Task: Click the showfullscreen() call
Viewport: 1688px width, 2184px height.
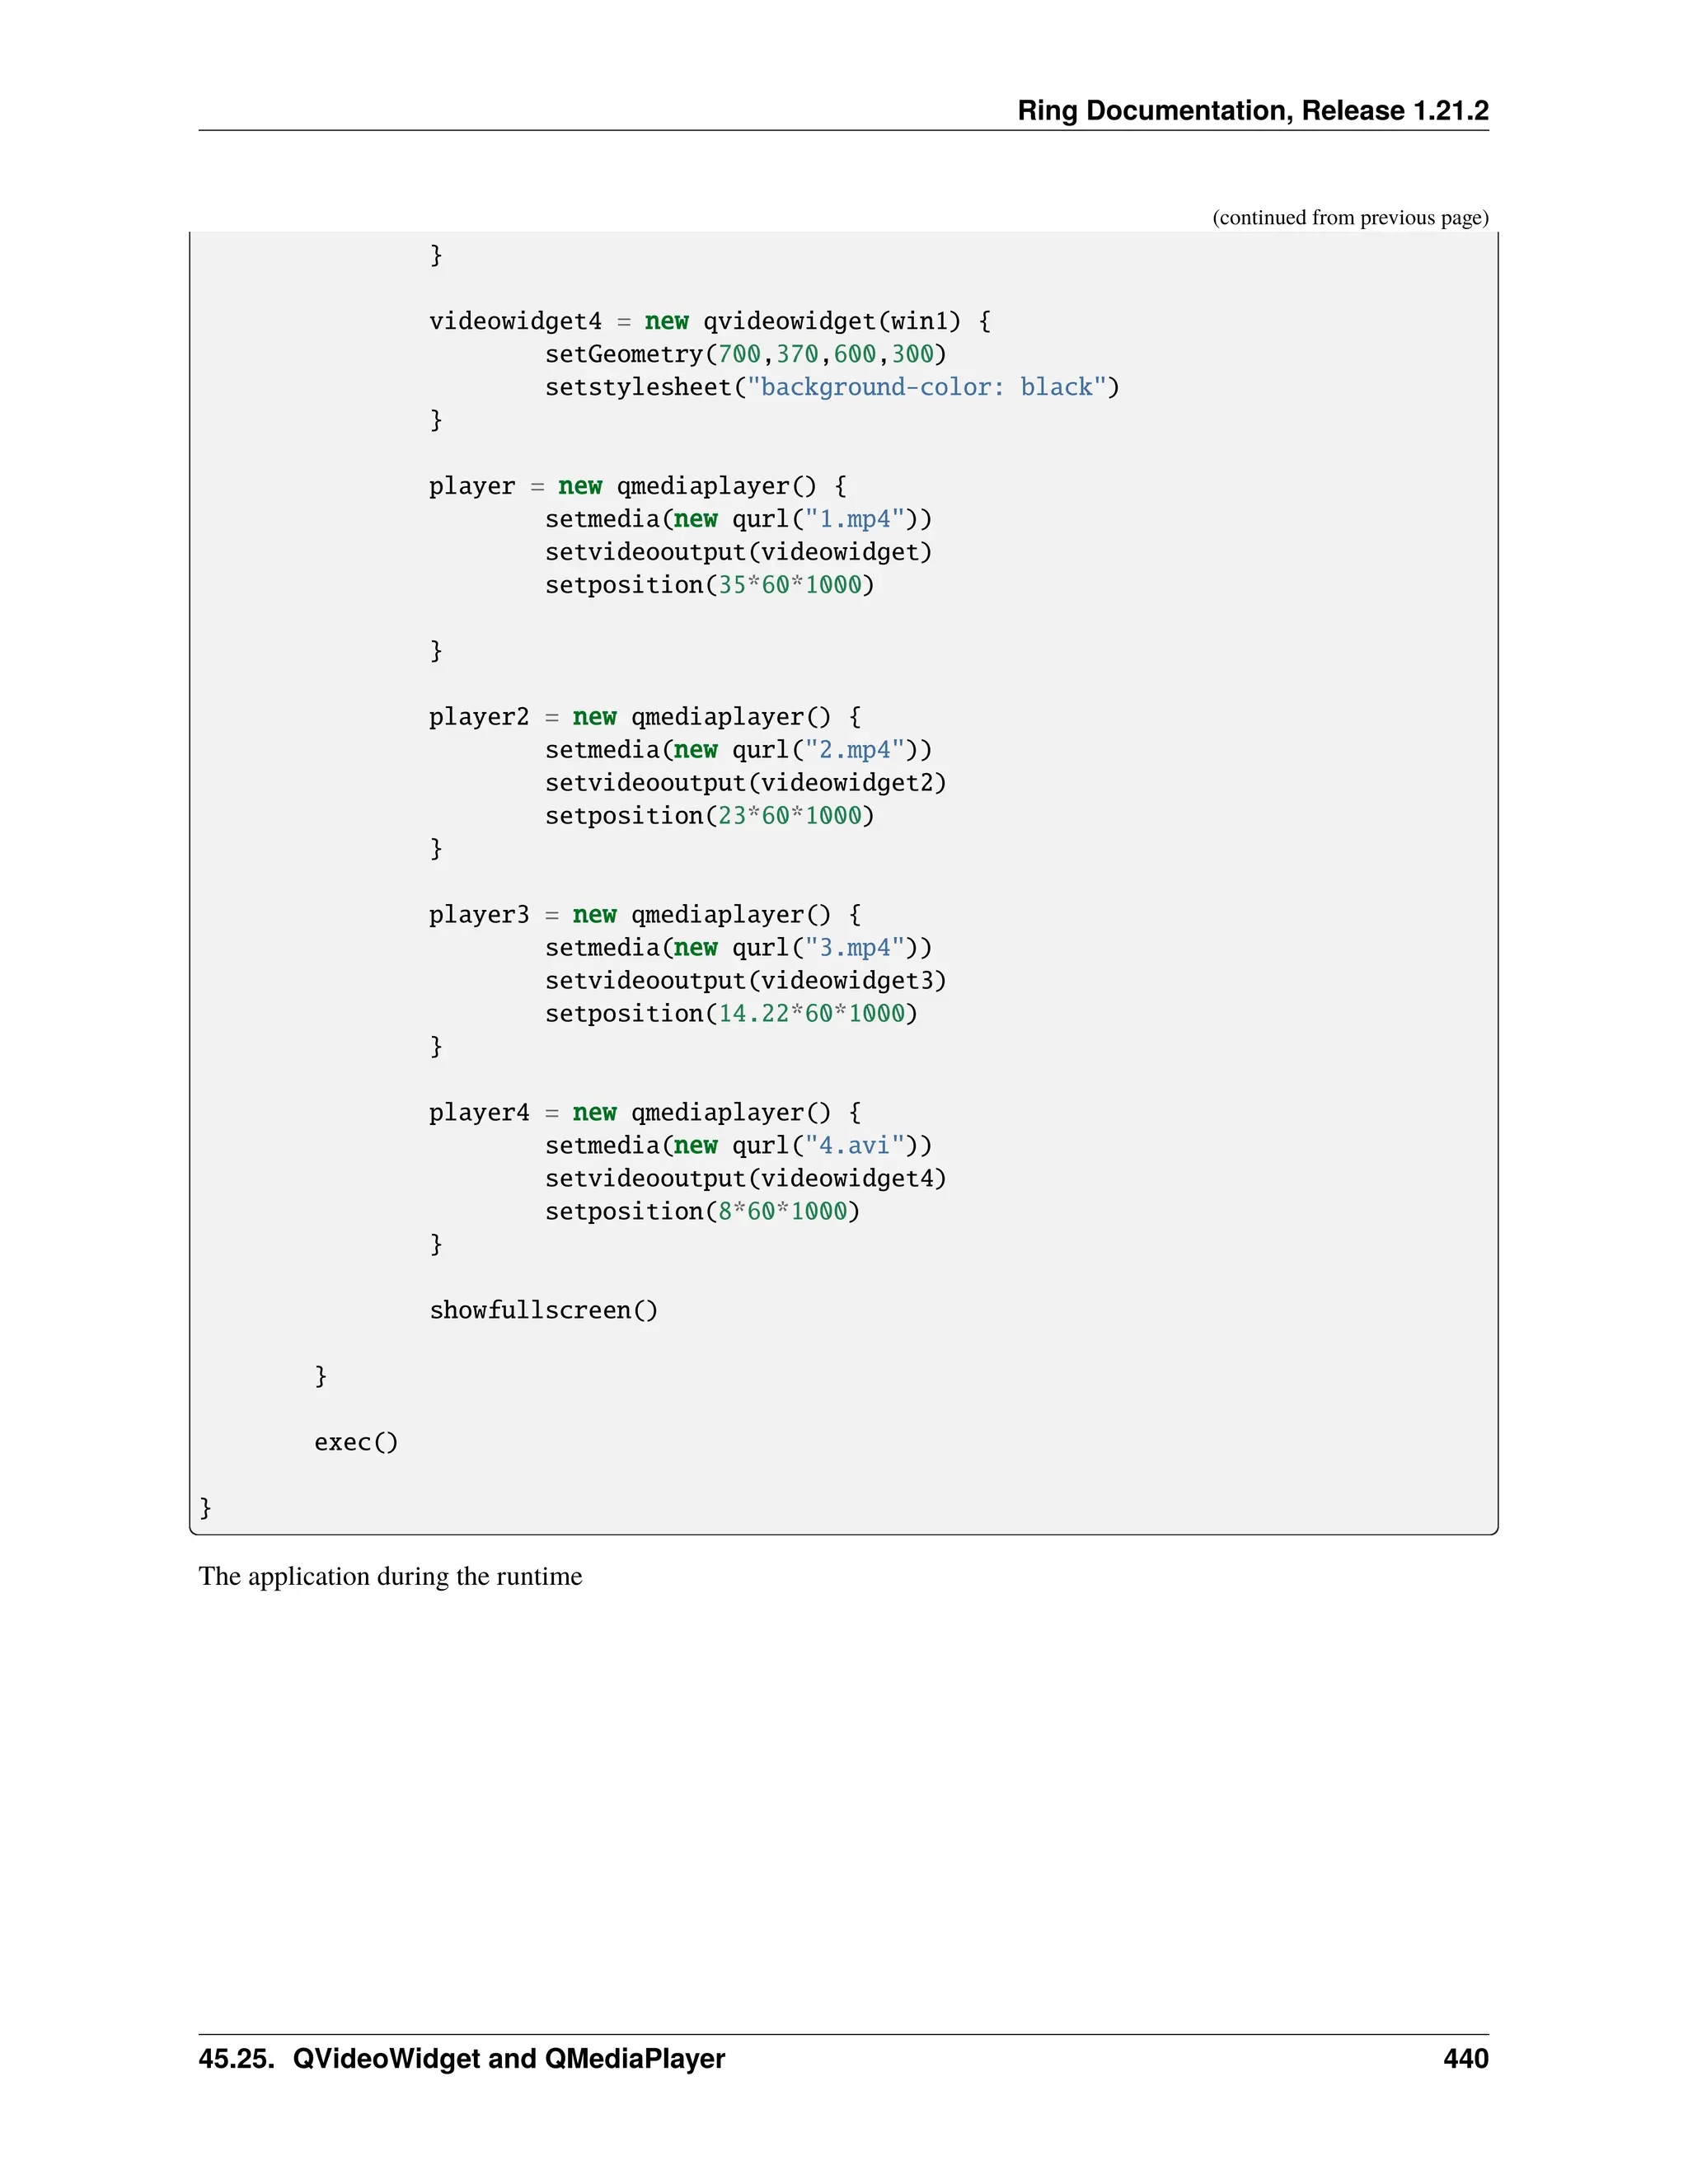Action: pos(543,1311)
